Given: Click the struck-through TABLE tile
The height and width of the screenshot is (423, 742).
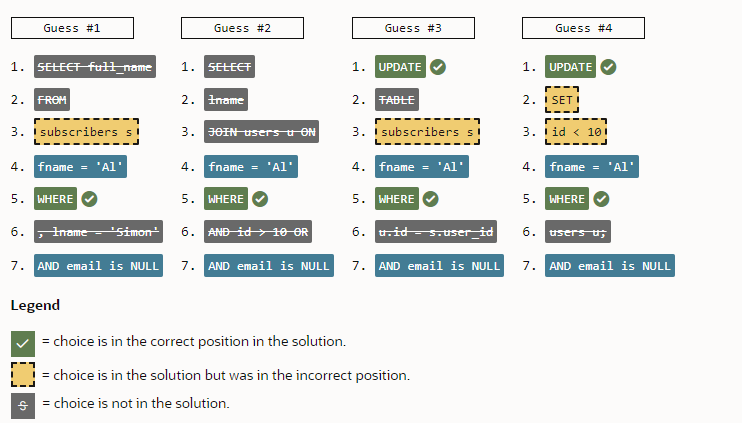Looking at the screenshot, I should tap(396, 100).
